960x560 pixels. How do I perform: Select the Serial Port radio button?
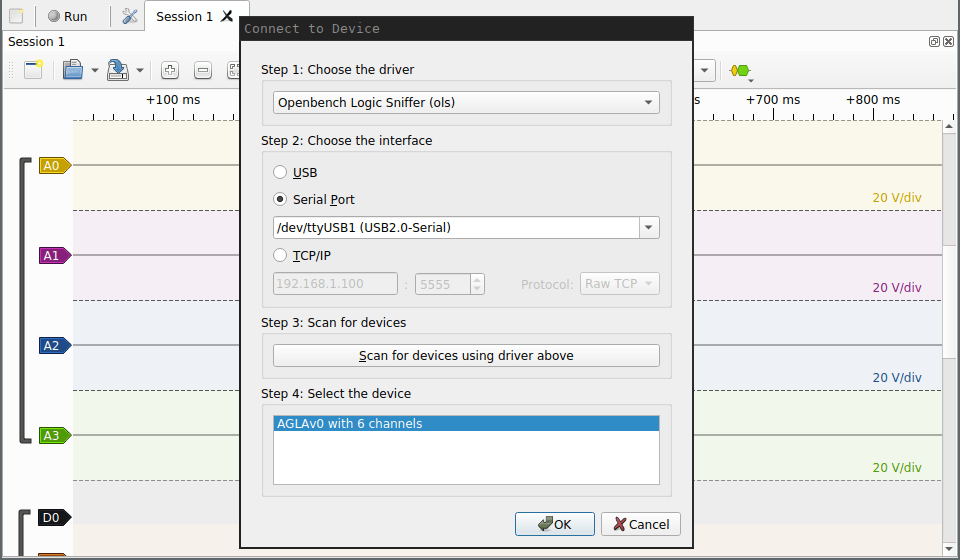280,199
